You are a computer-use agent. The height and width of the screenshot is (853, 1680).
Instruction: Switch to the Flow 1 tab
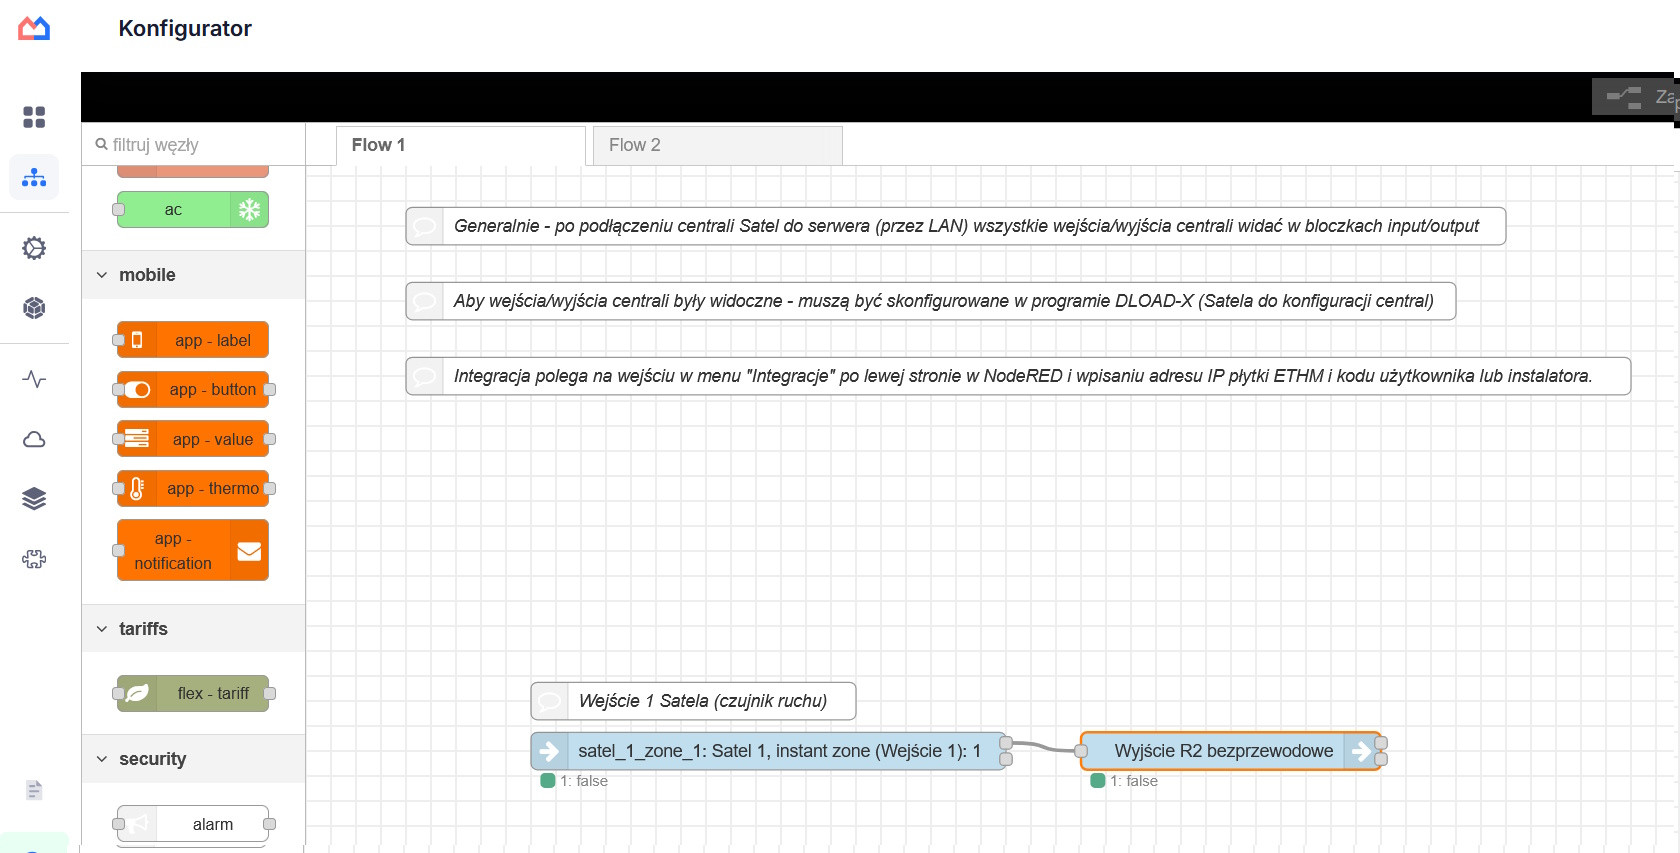point(460,145)
